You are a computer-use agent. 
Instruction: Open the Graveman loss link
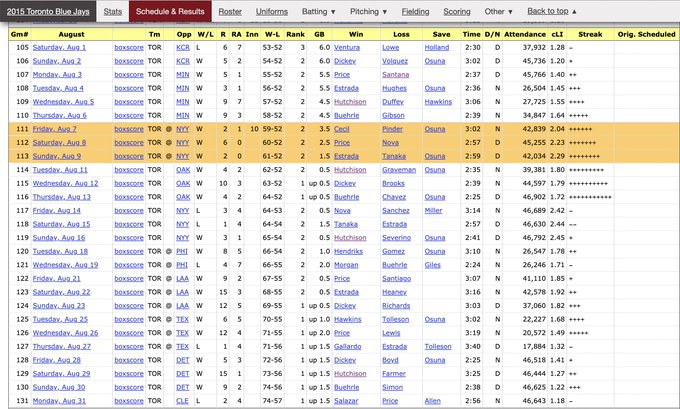click(x=399, y=170)
